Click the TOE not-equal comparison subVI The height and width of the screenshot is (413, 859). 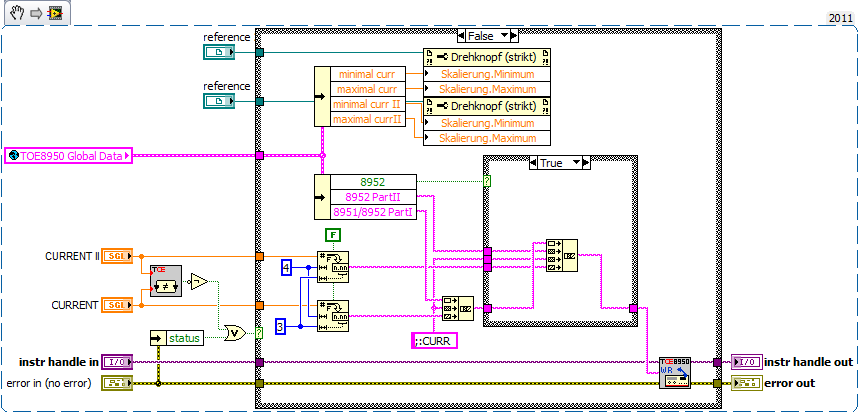click(x=166, y=281)
